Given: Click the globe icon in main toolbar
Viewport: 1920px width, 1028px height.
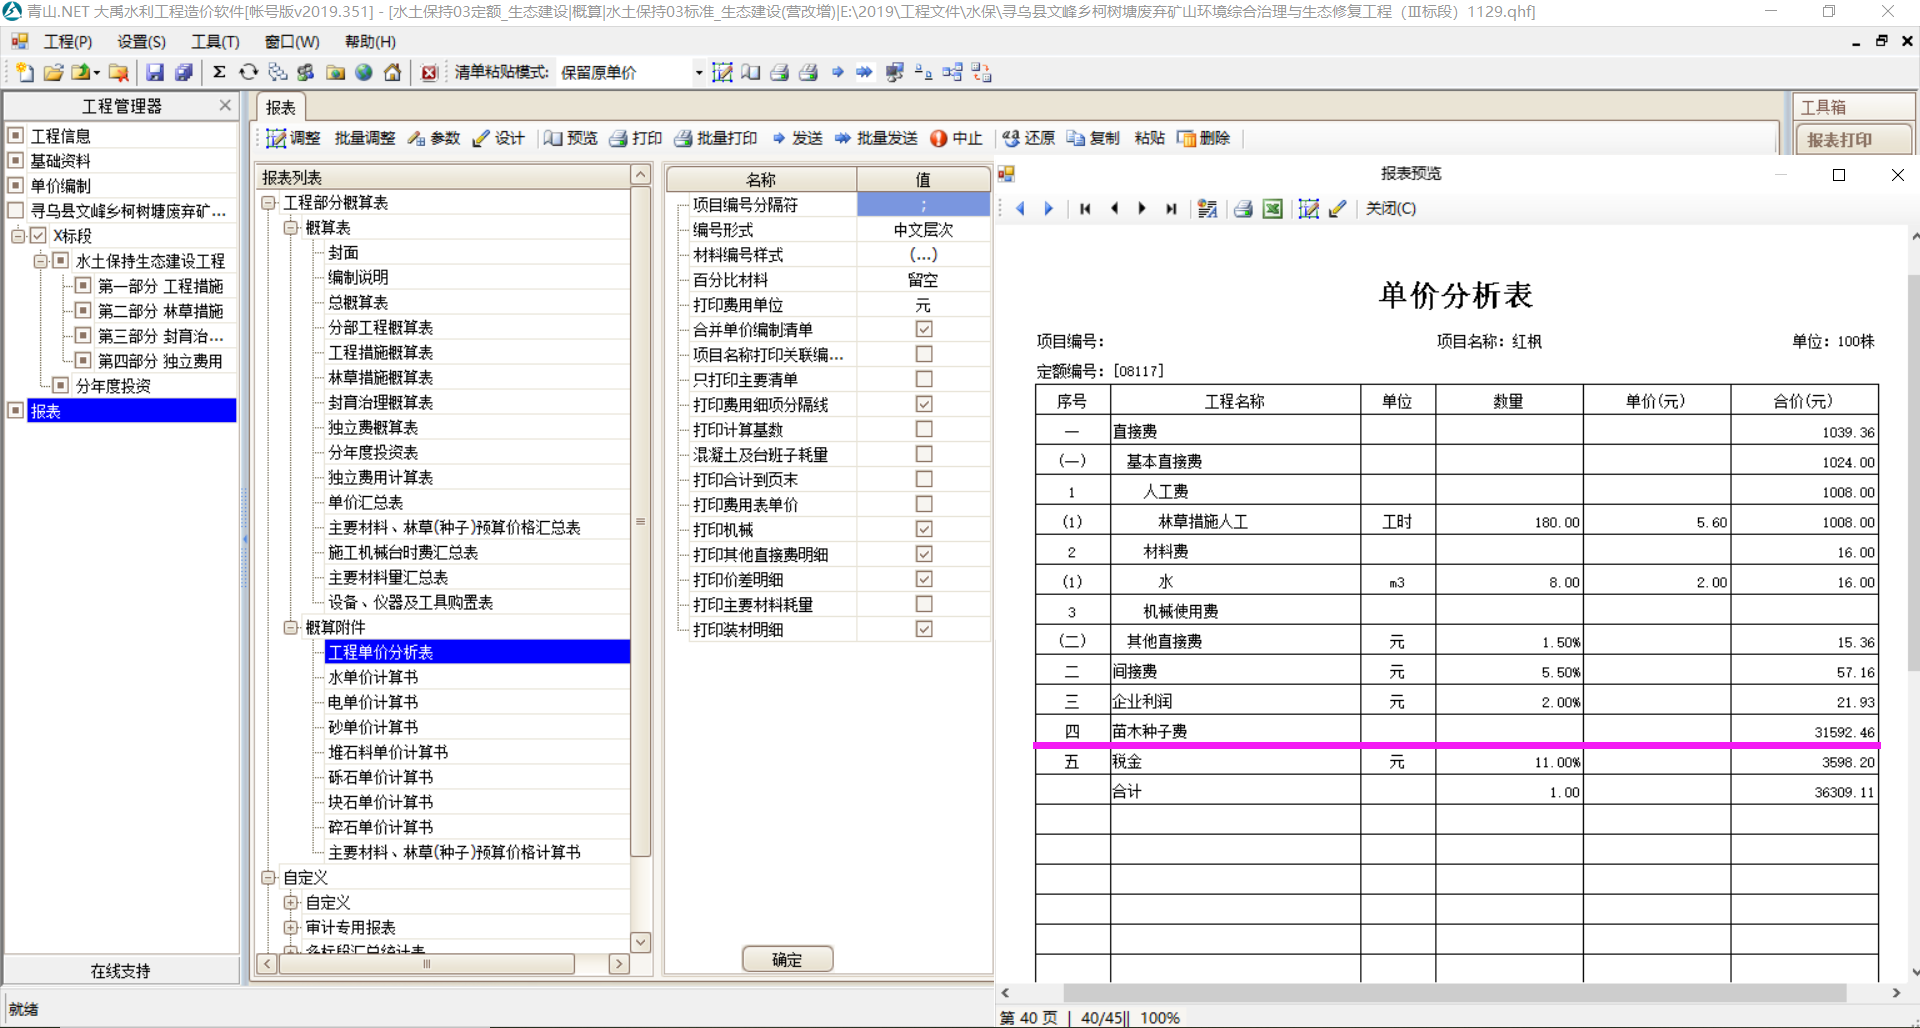Looking at the screenshot, I should (x=364, y=72).
